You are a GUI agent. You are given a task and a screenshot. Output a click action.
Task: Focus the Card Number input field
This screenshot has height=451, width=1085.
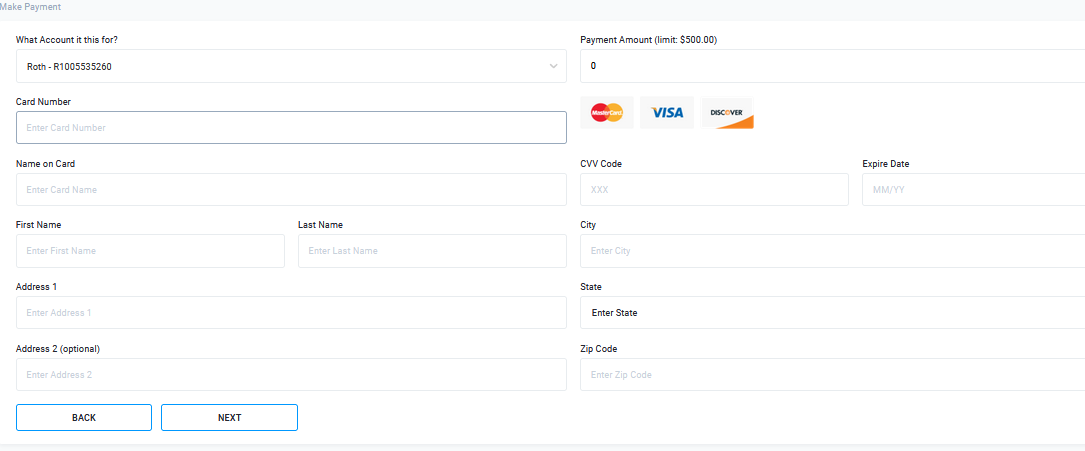[x=291, y=128]
